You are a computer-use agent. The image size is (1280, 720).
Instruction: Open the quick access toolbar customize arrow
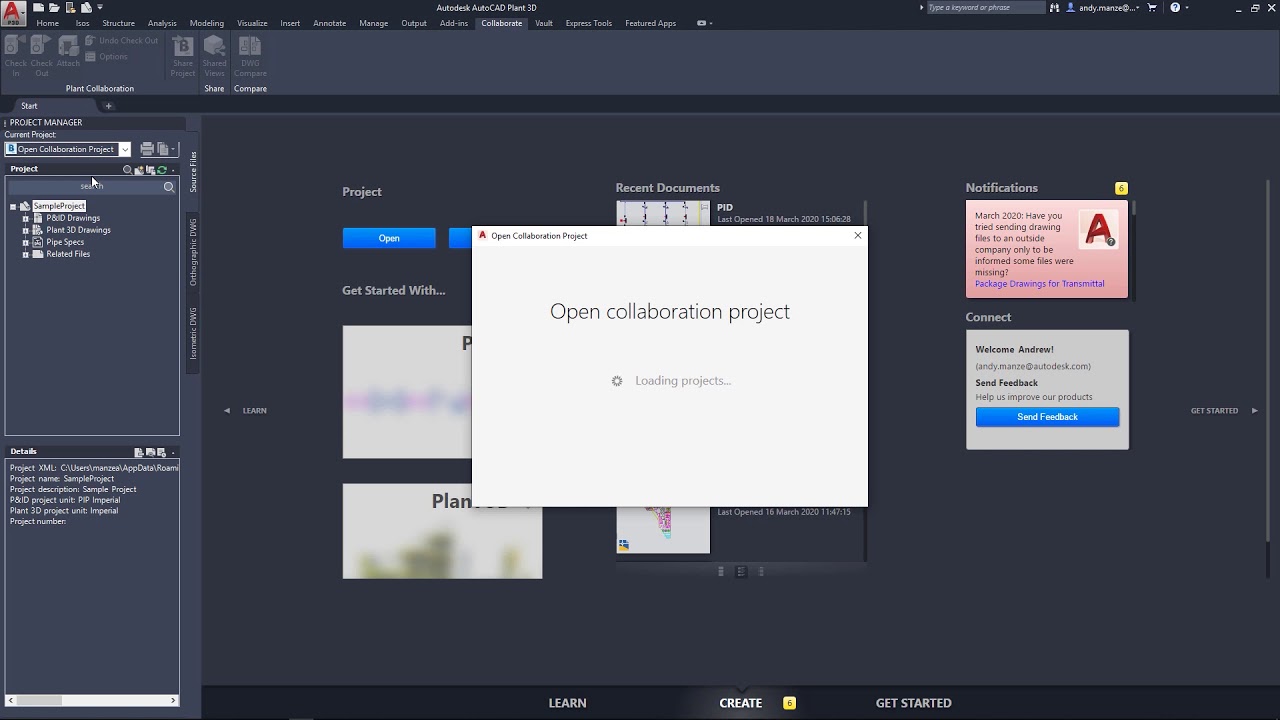coord(100,8)
